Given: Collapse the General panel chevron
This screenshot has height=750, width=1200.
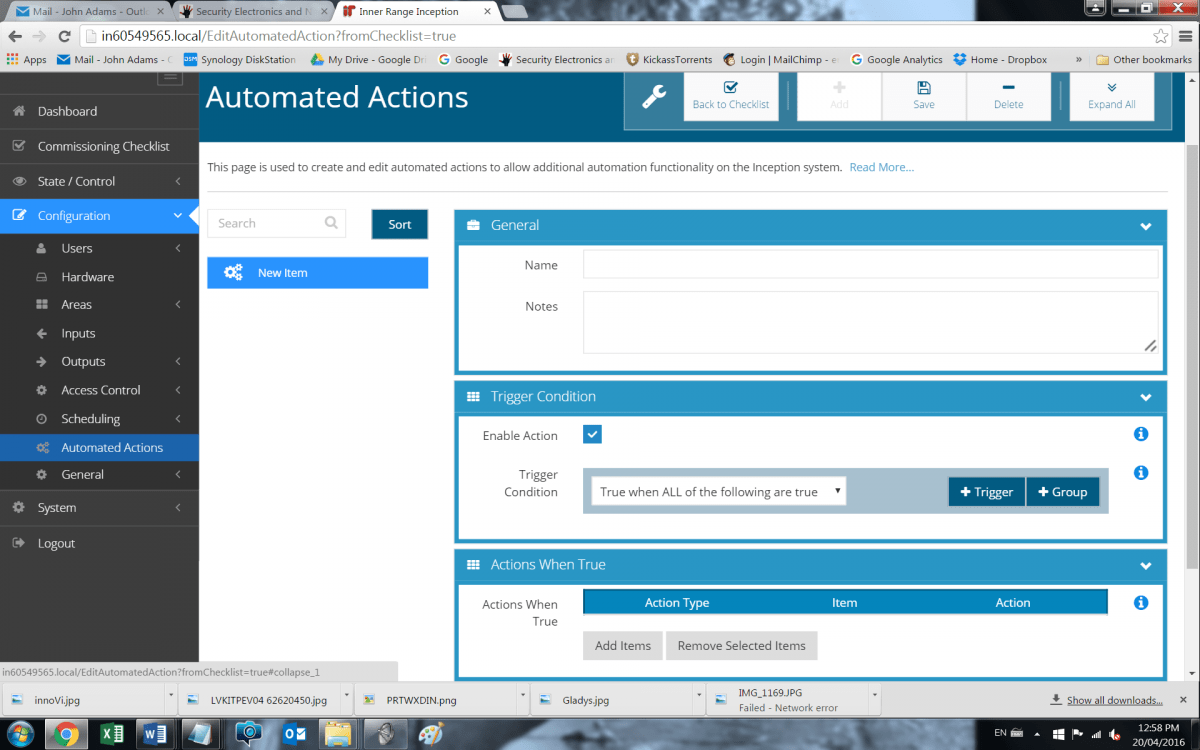Looking at the screenshot, I should point(1146,227).
